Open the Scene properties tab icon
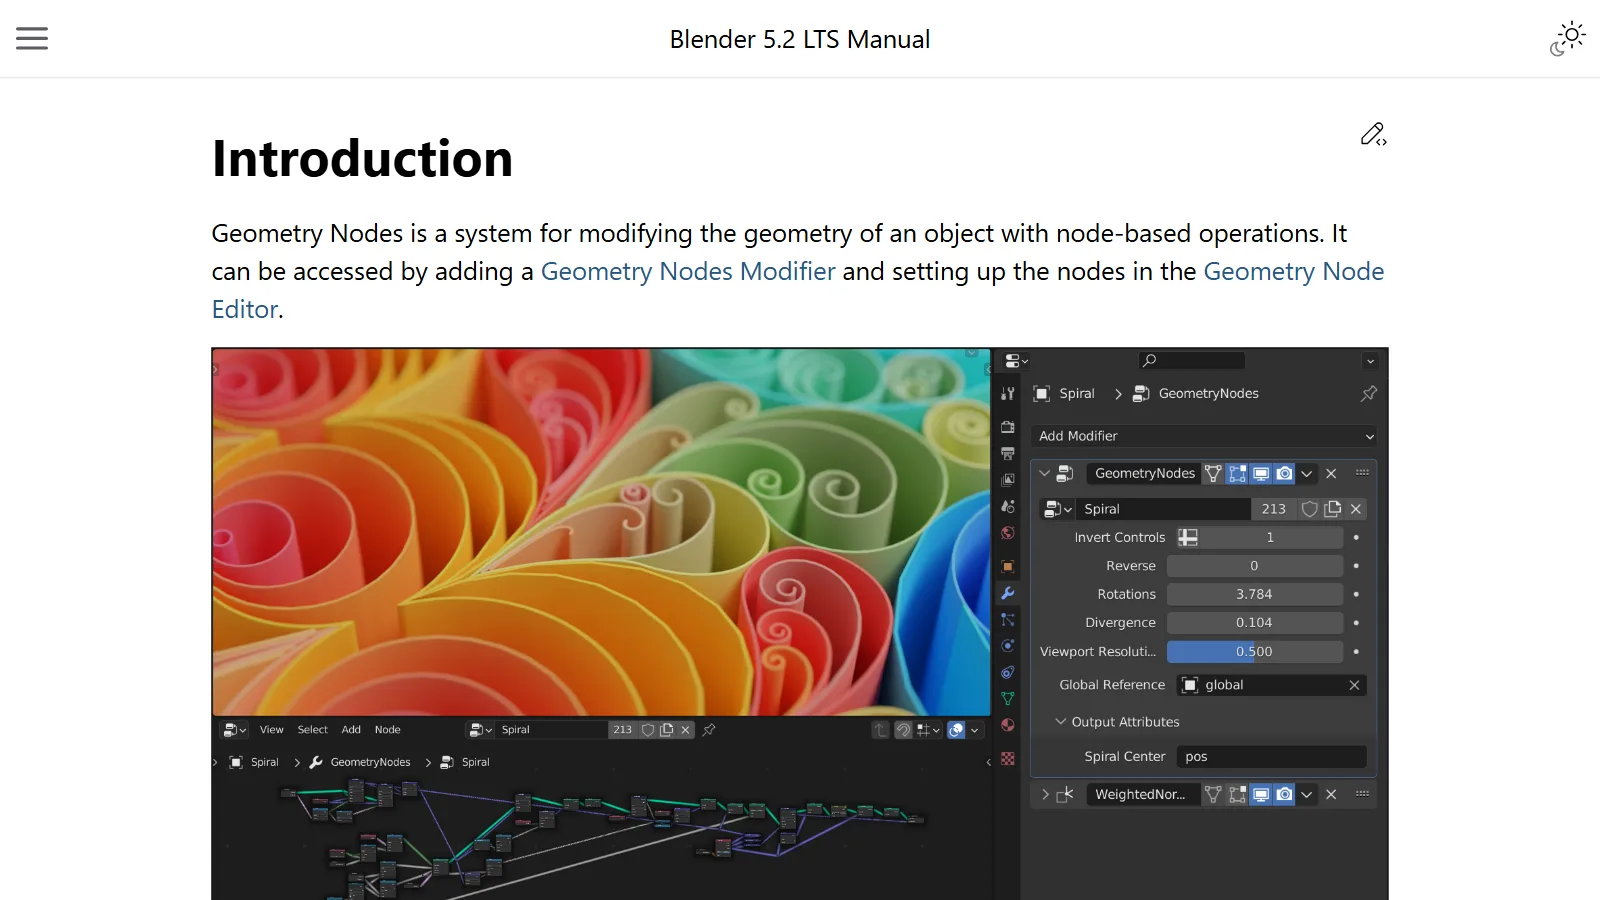Viewport: 1600px width, 900px height. [x=1008, y=506]
